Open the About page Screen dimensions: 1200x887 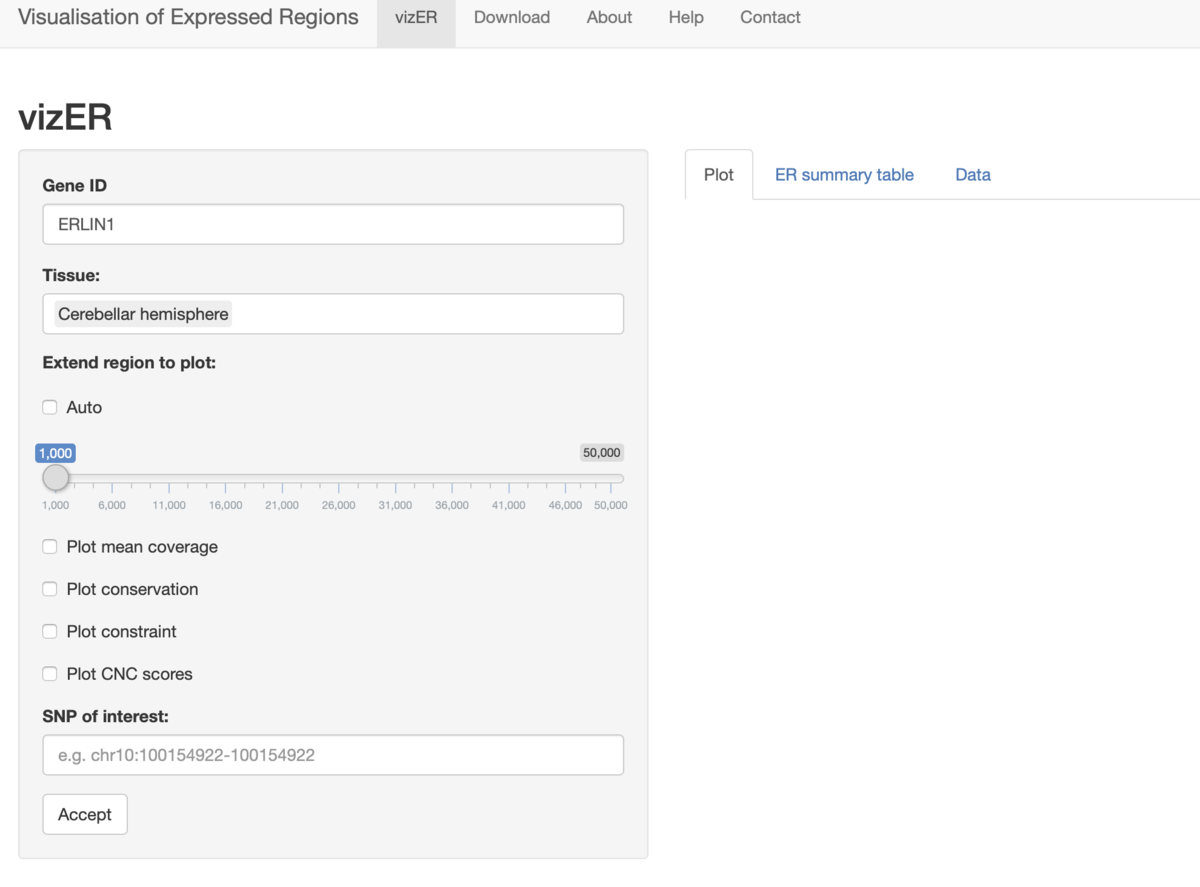tap(609, 17)
